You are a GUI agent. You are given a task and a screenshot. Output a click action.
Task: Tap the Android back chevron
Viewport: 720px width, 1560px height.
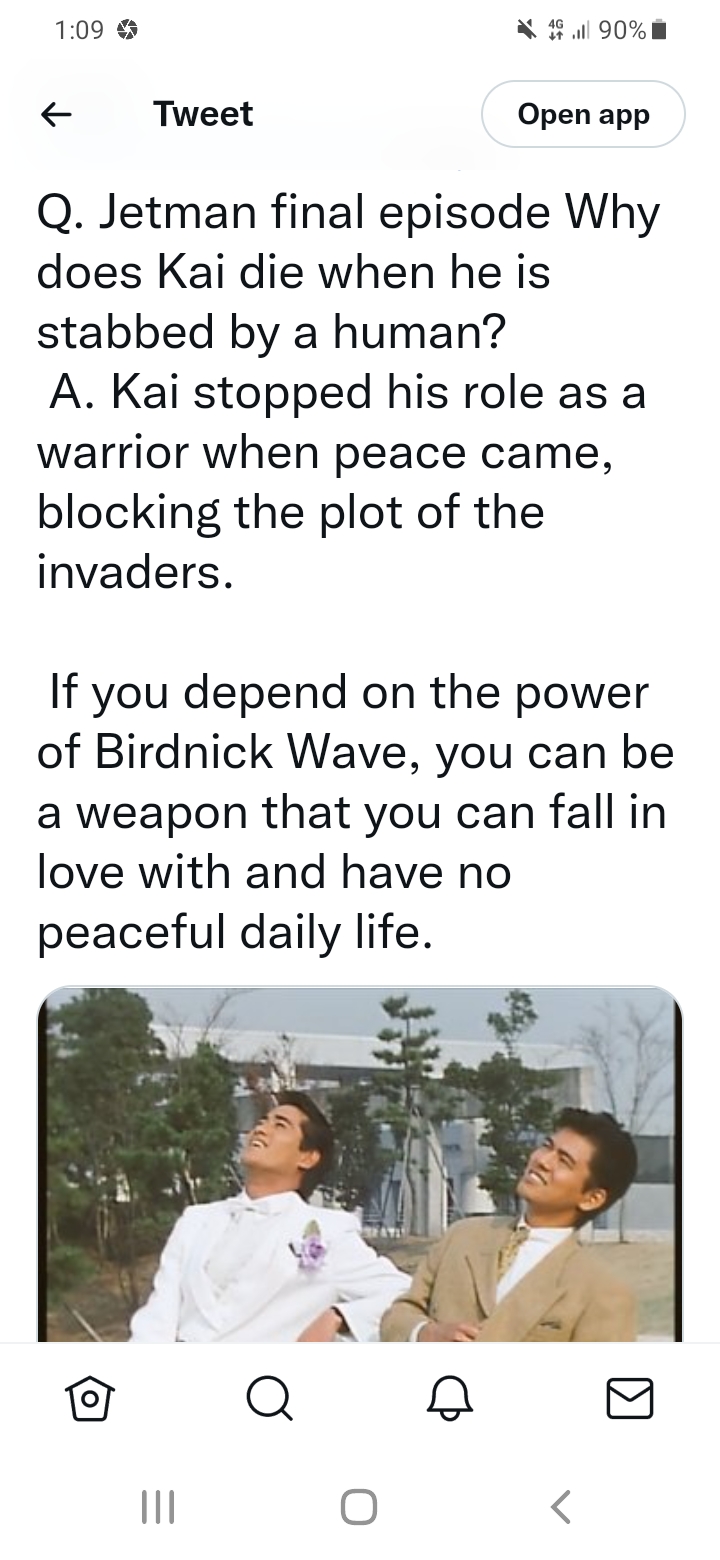point(561,1506)
